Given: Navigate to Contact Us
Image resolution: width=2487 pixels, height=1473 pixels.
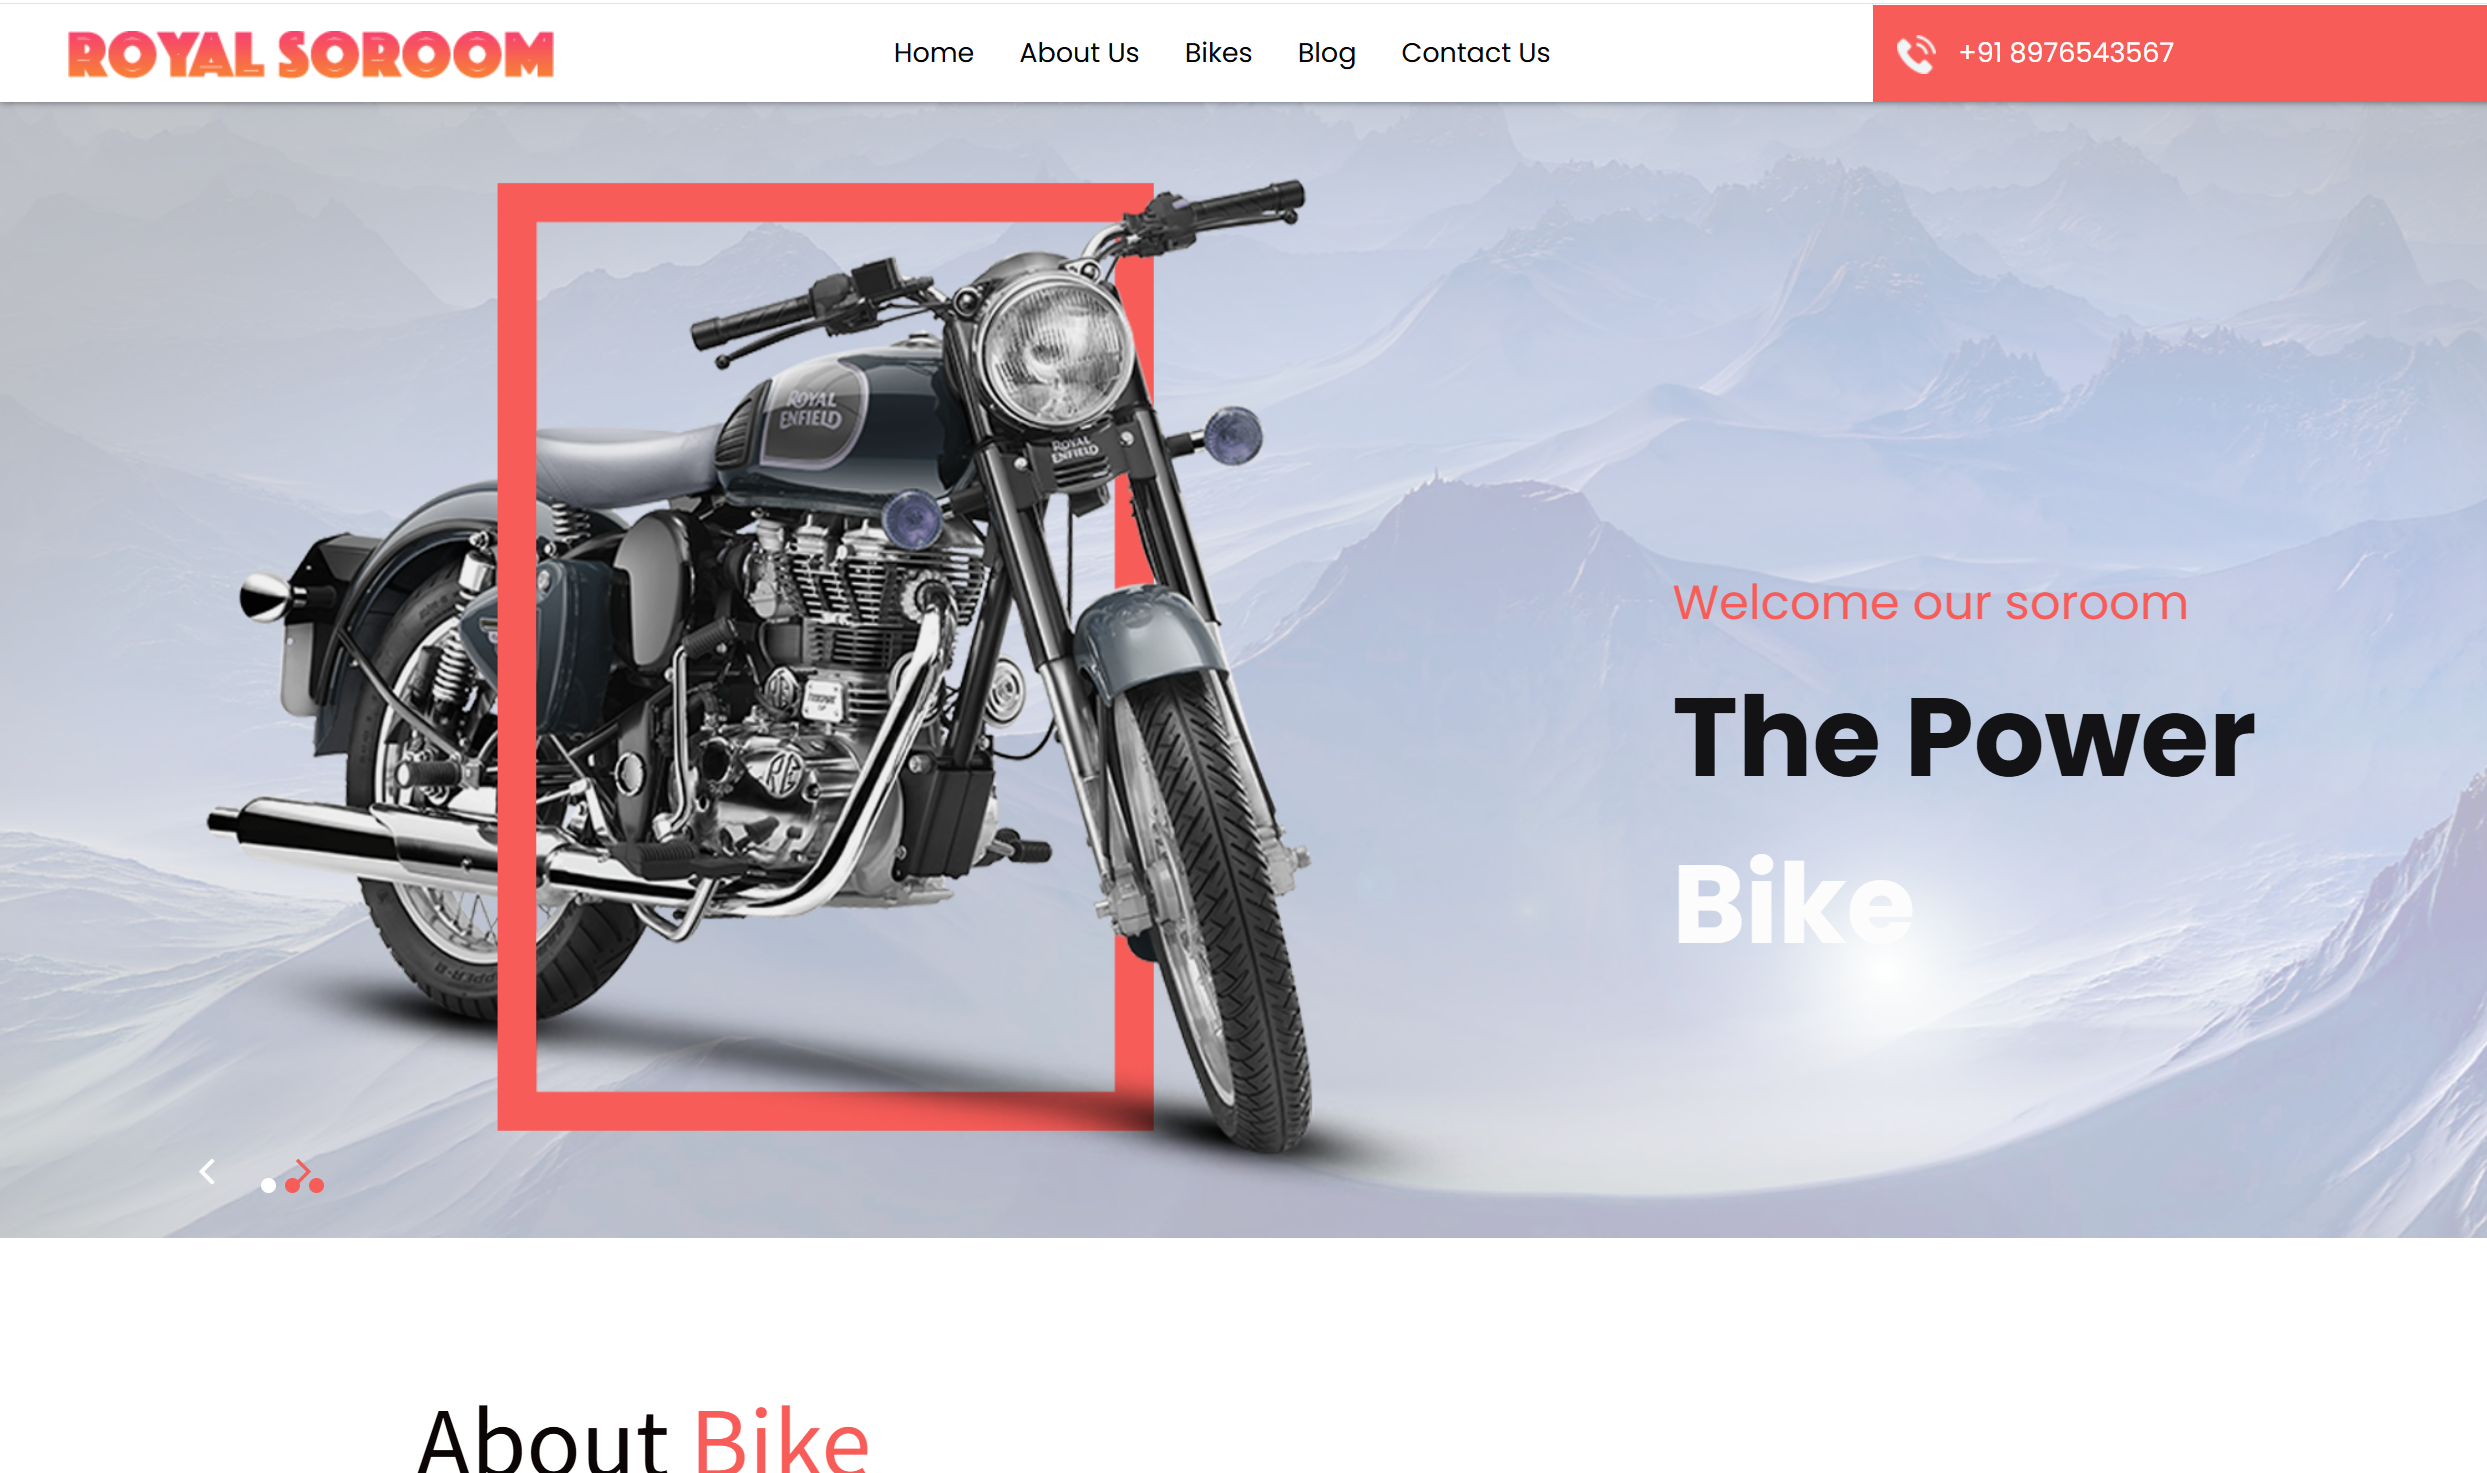Looking at the screenshot, I should (x=1475, y=52).
